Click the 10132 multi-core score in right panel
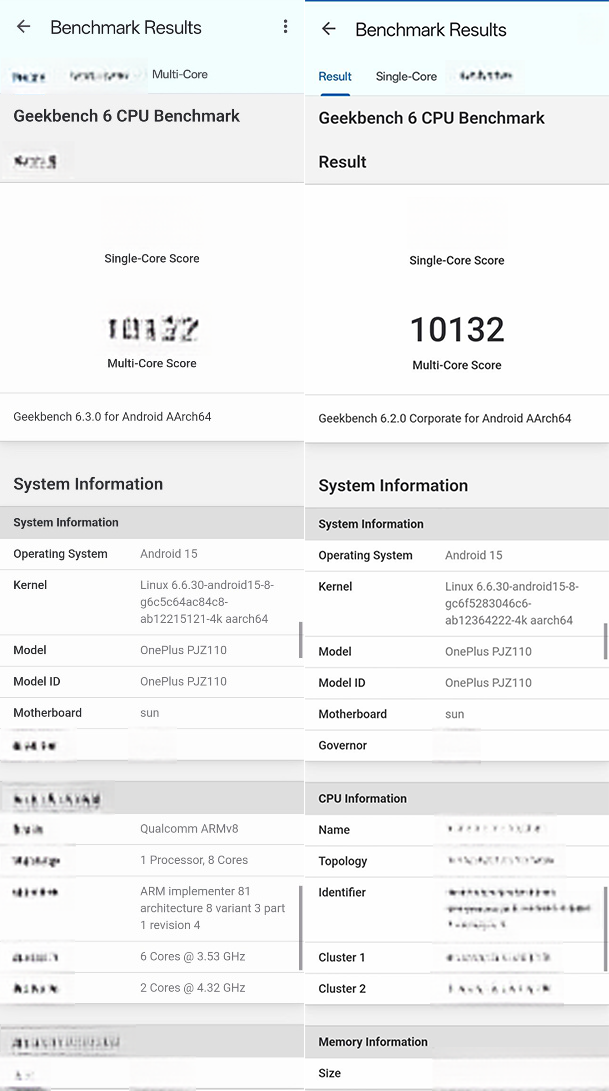This screenshot has height=1091, width=609. (x=457, y=329)
